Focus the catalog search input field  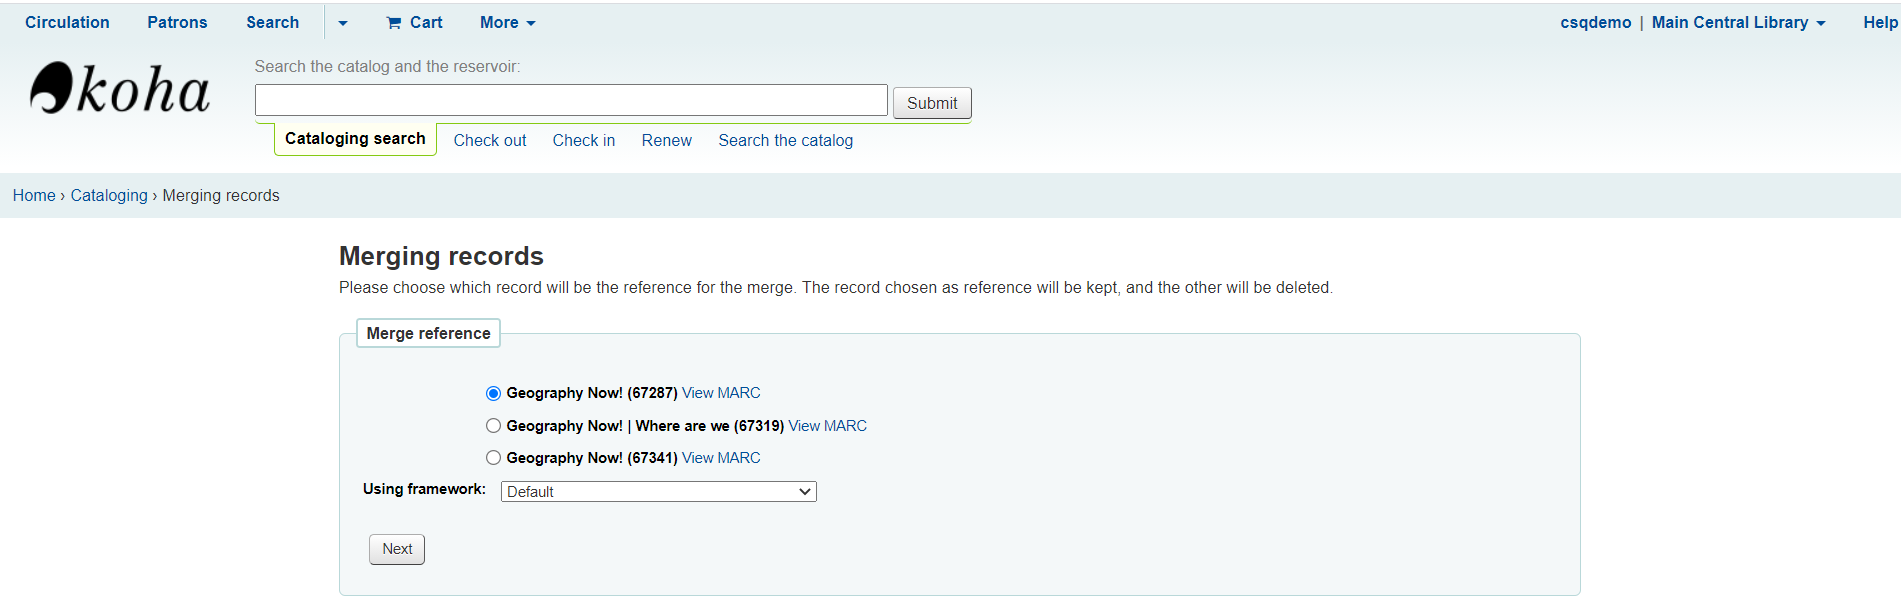pos(571,100)
